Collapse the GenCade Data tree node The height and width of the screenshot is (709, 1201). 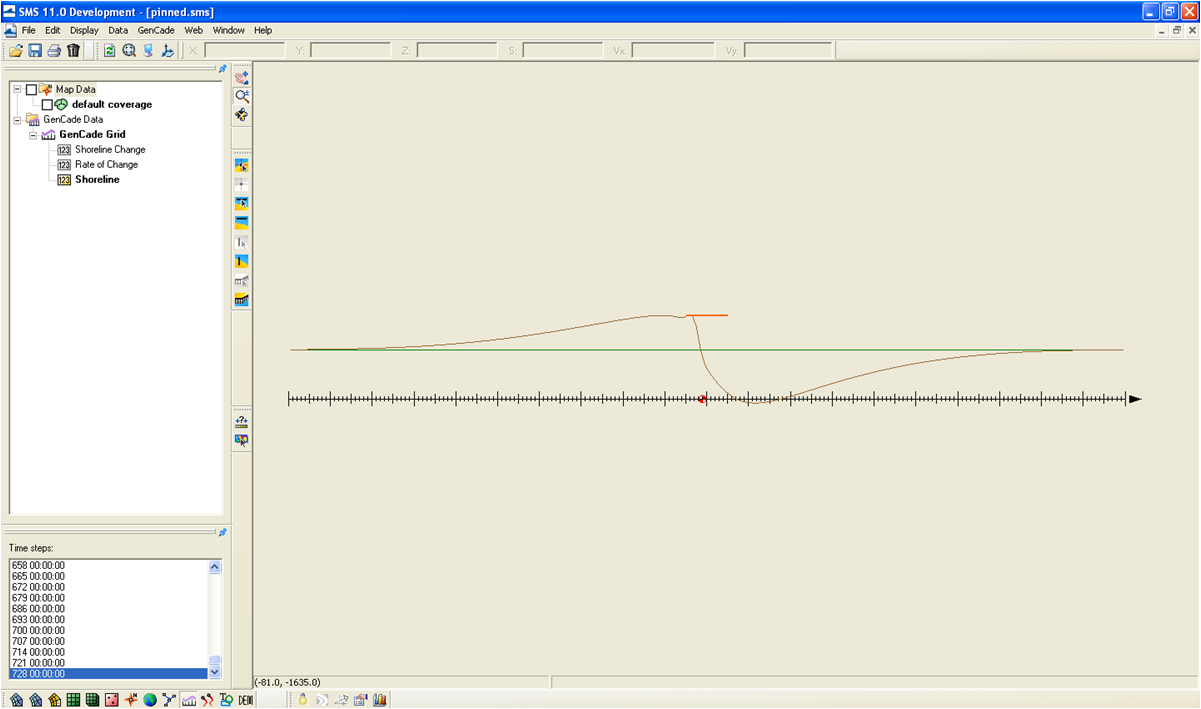[x=17, y=119]
